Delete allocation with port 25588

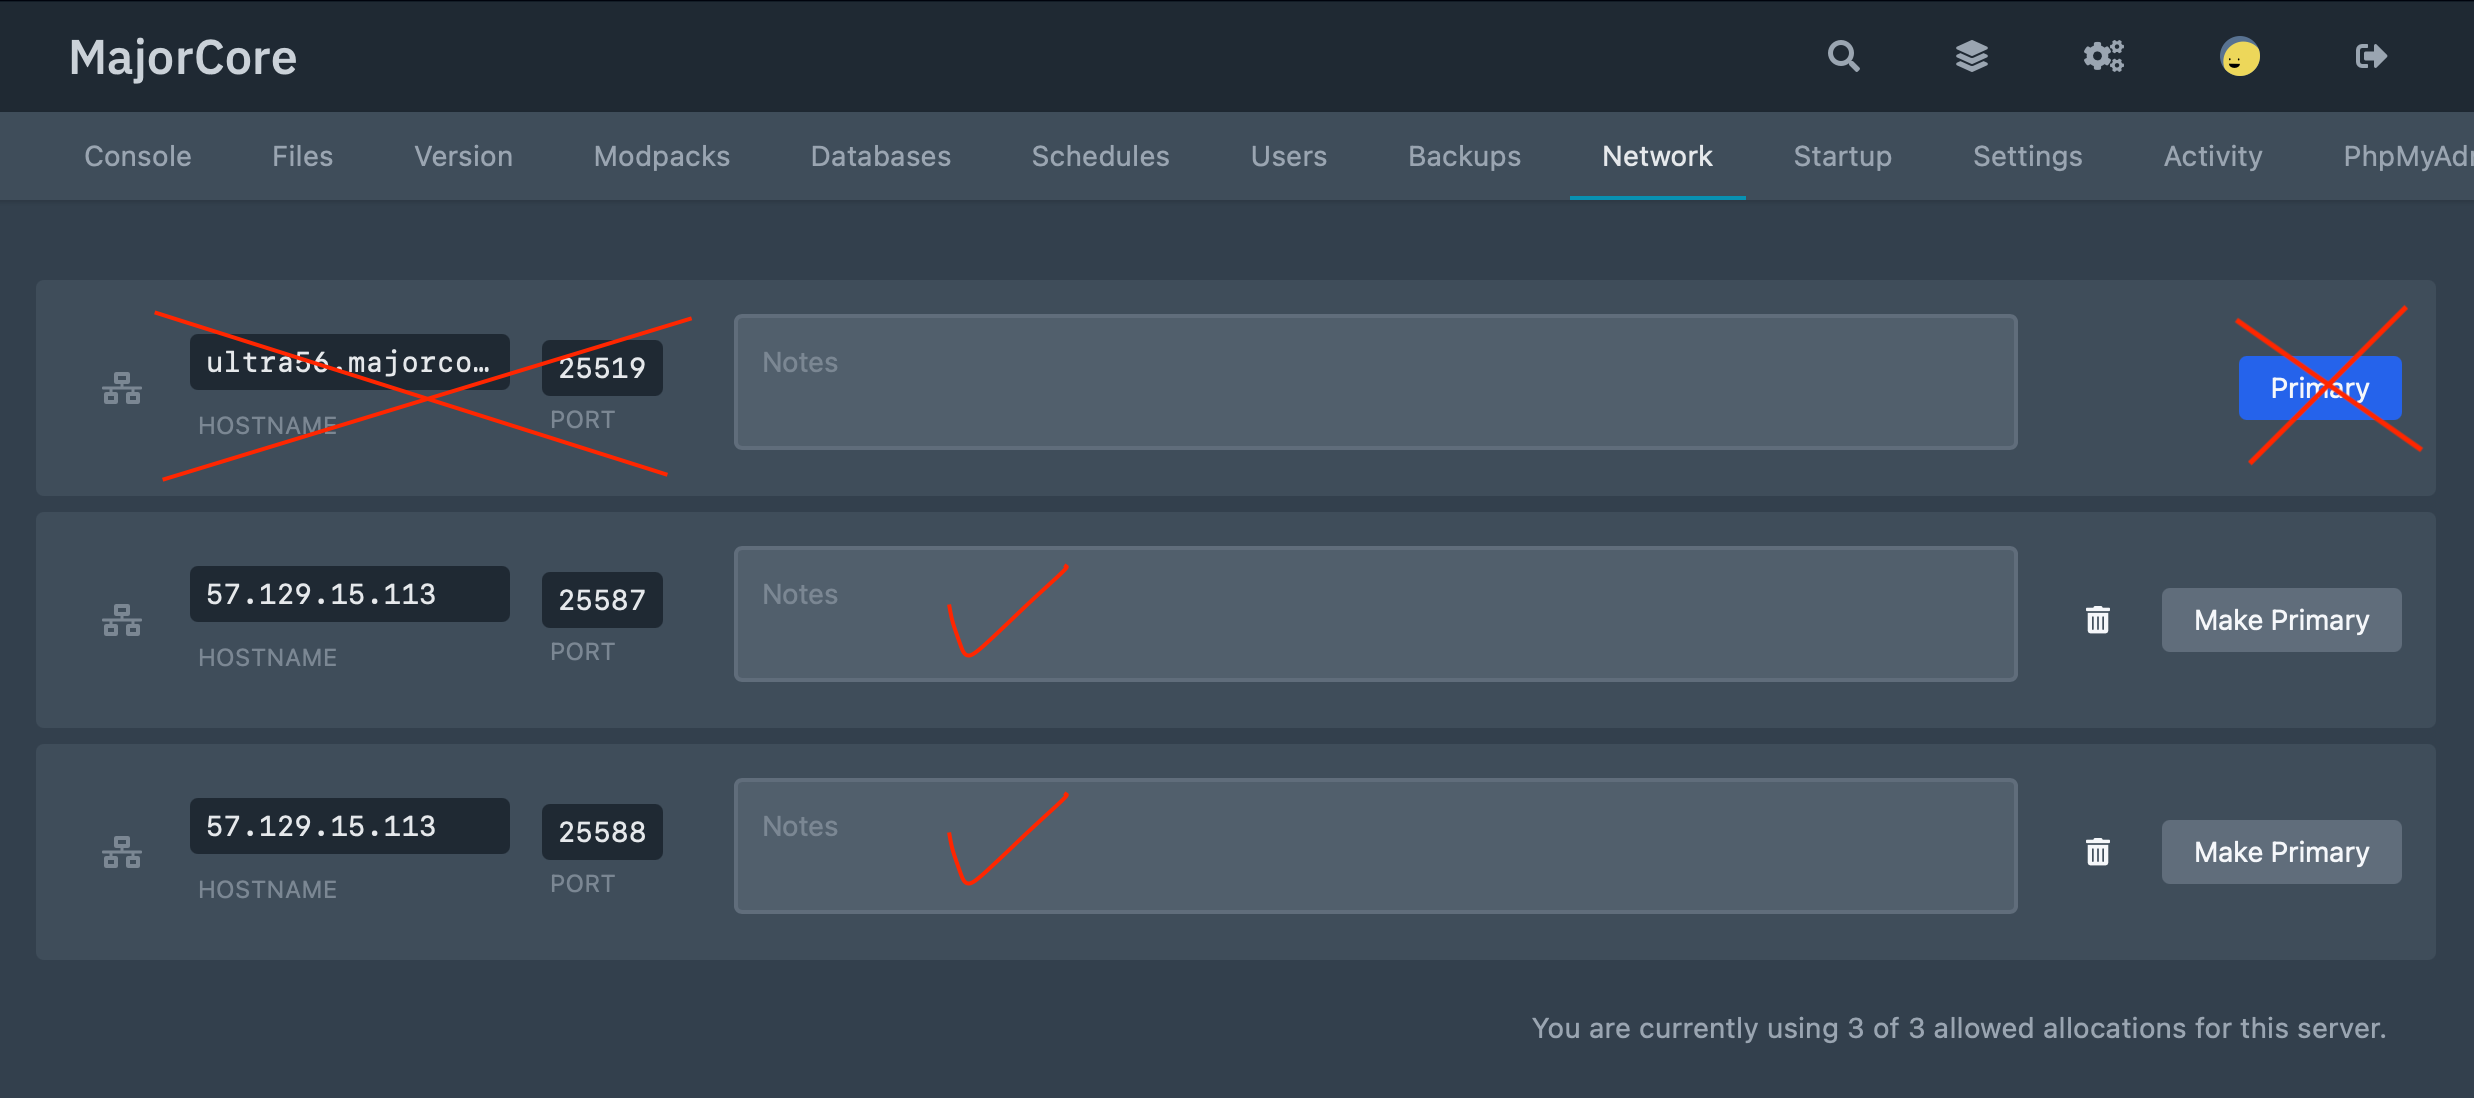(x=2098, y=852)
